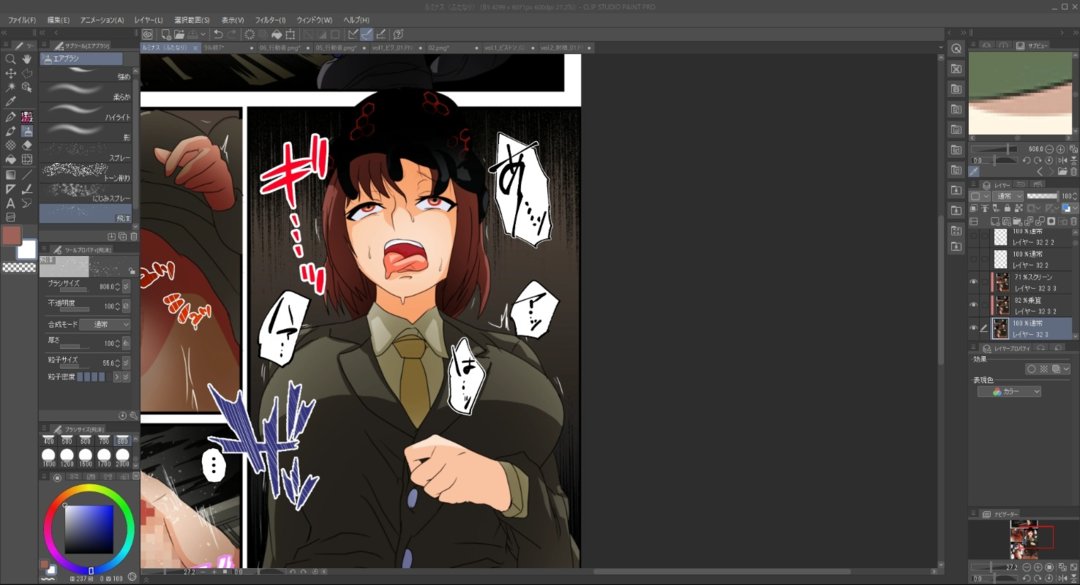This screenshot has height=585, width=1080.
Task: Open the 合成モード blending mode dropdown
Action: (105, 324)
